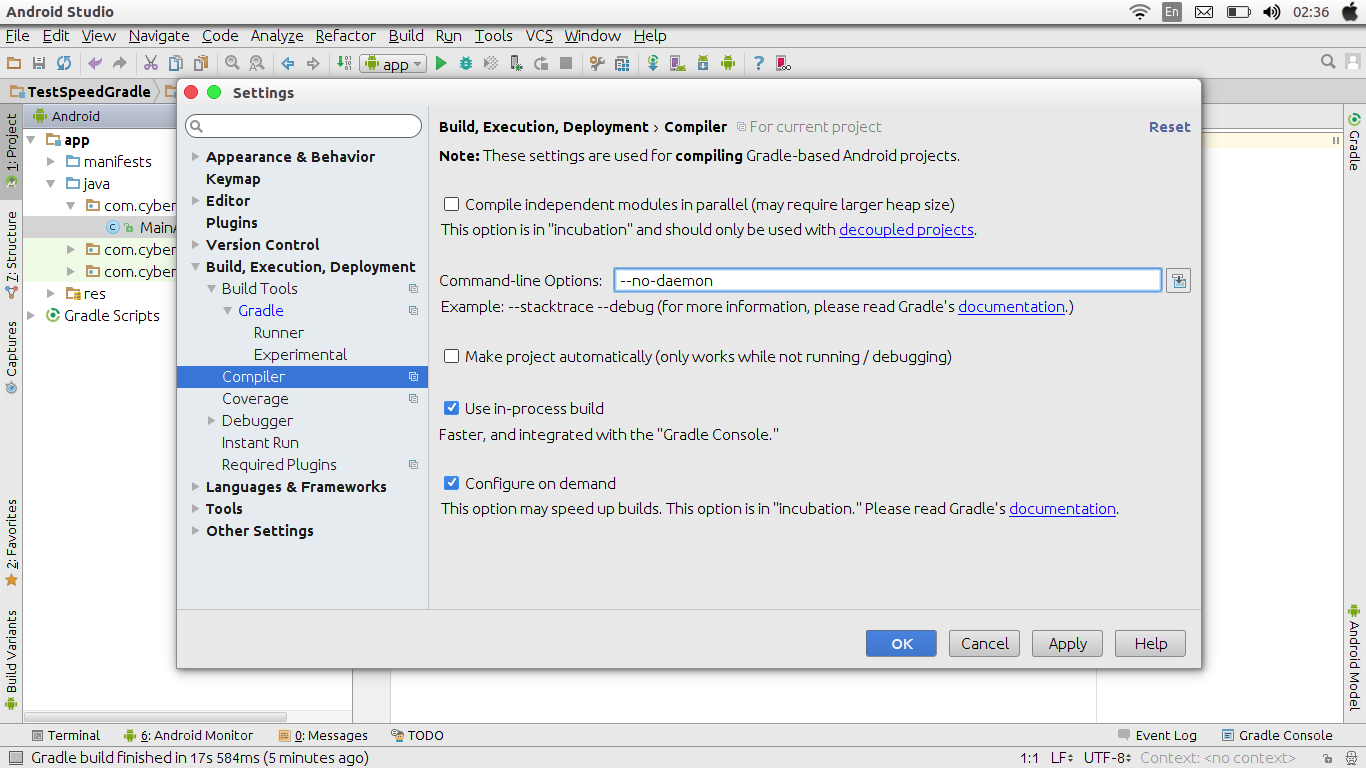Open SDK Manager toolbar icon
The width and height of the screenshot is (1366, 768).
tap(703, 63)
